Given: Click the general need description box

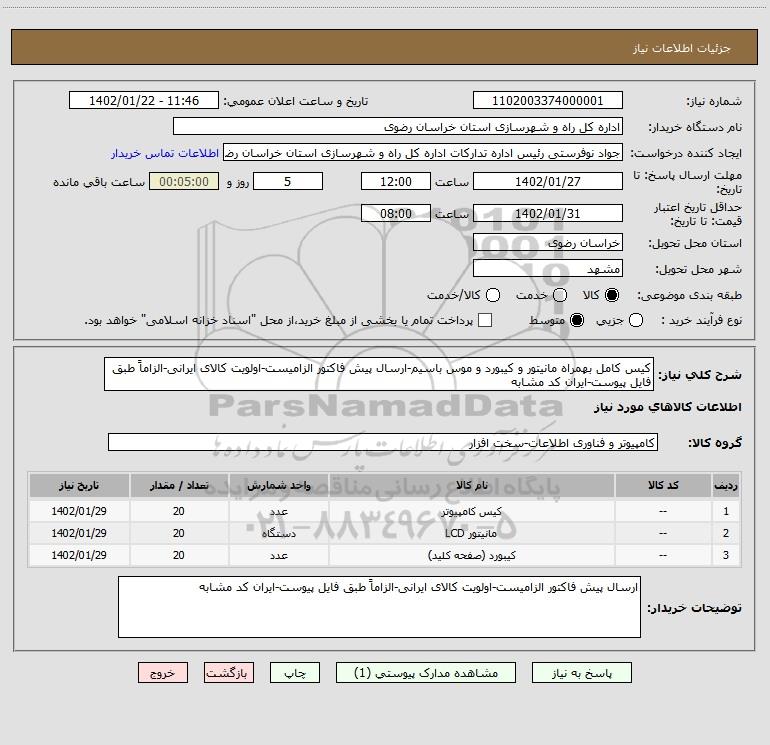Looking at the screenshot, I should click(379, 374).
